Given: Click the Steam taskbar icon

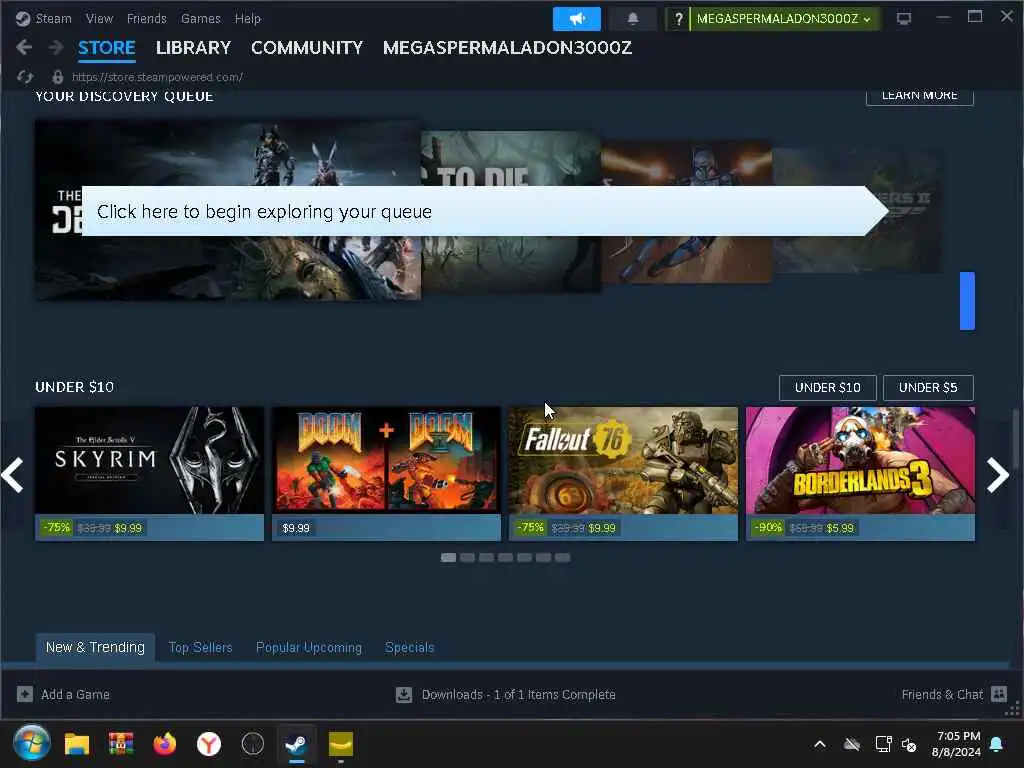Looking at the screenshot, I should pos(296,744).
